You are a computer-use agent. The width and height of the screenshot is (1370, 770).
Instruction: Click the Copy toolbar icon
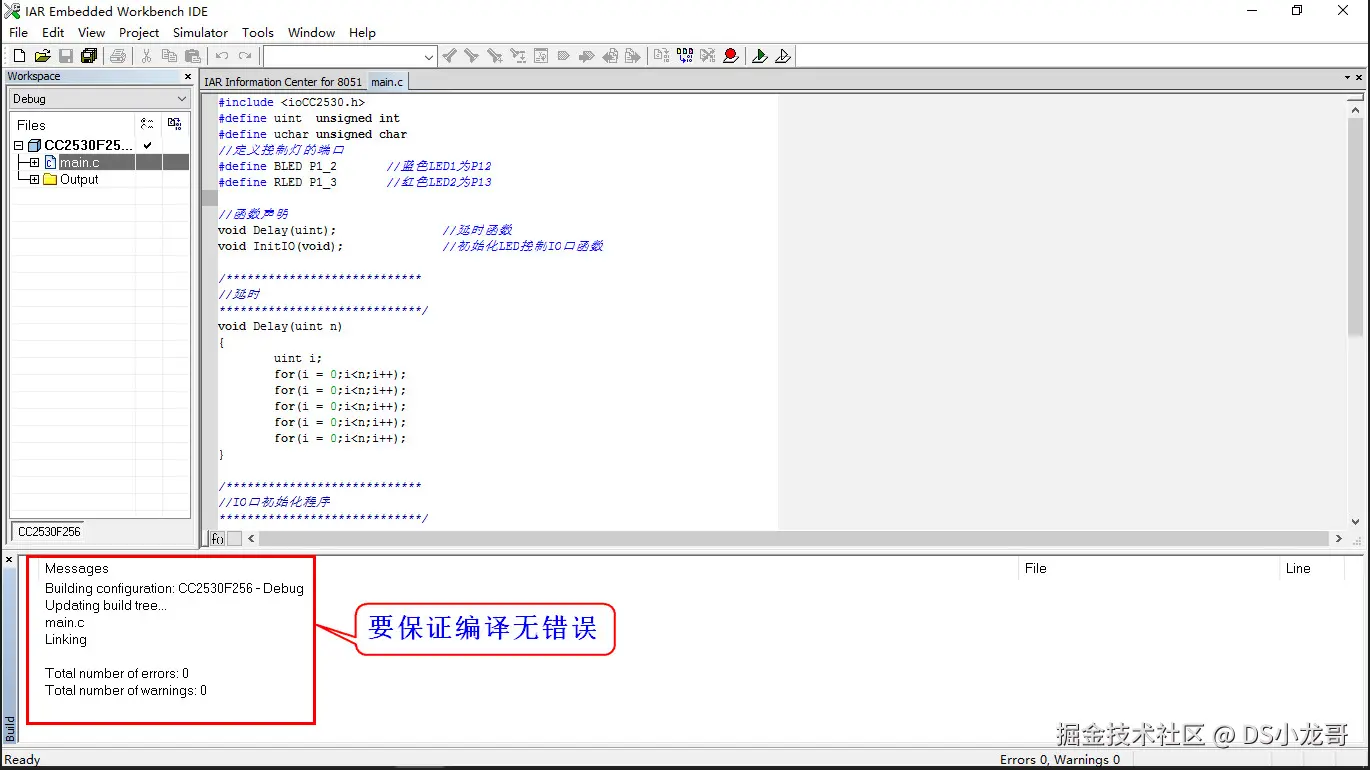[169, 56]
